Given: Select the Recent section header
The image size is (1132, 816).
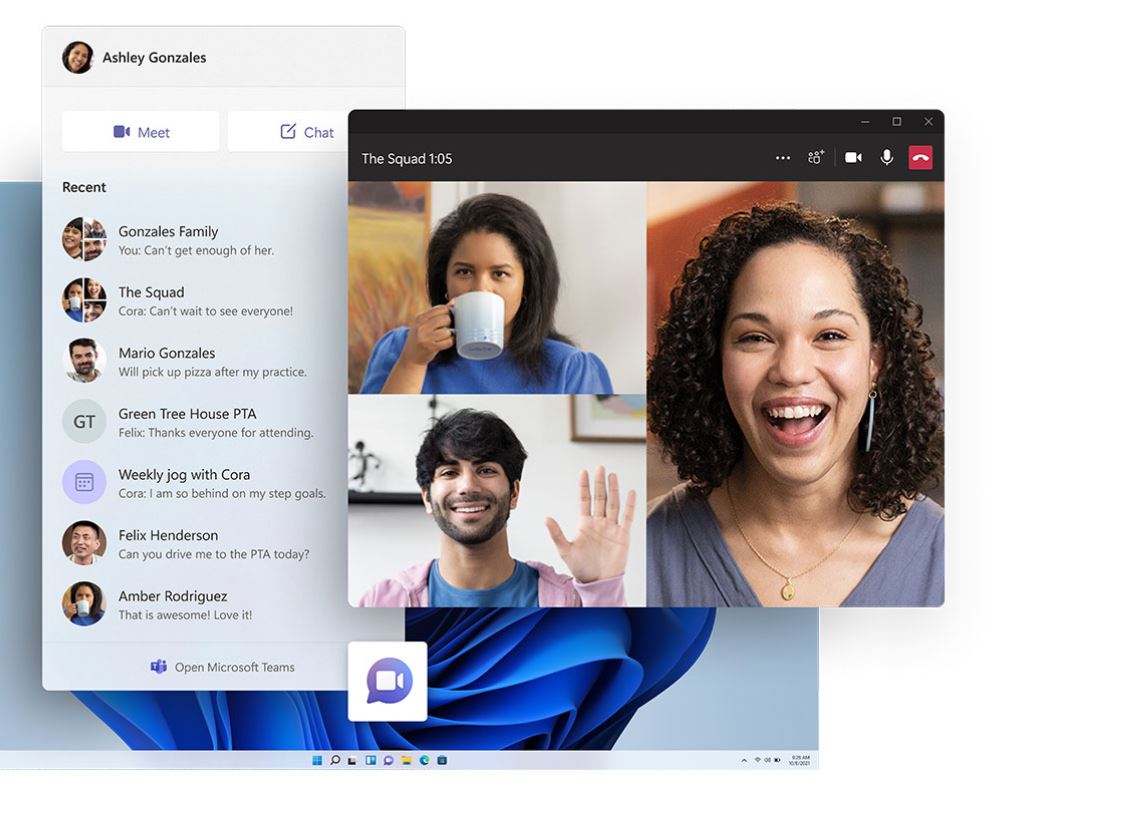Looking at the screenshot, I should click(x=84, y=187).
